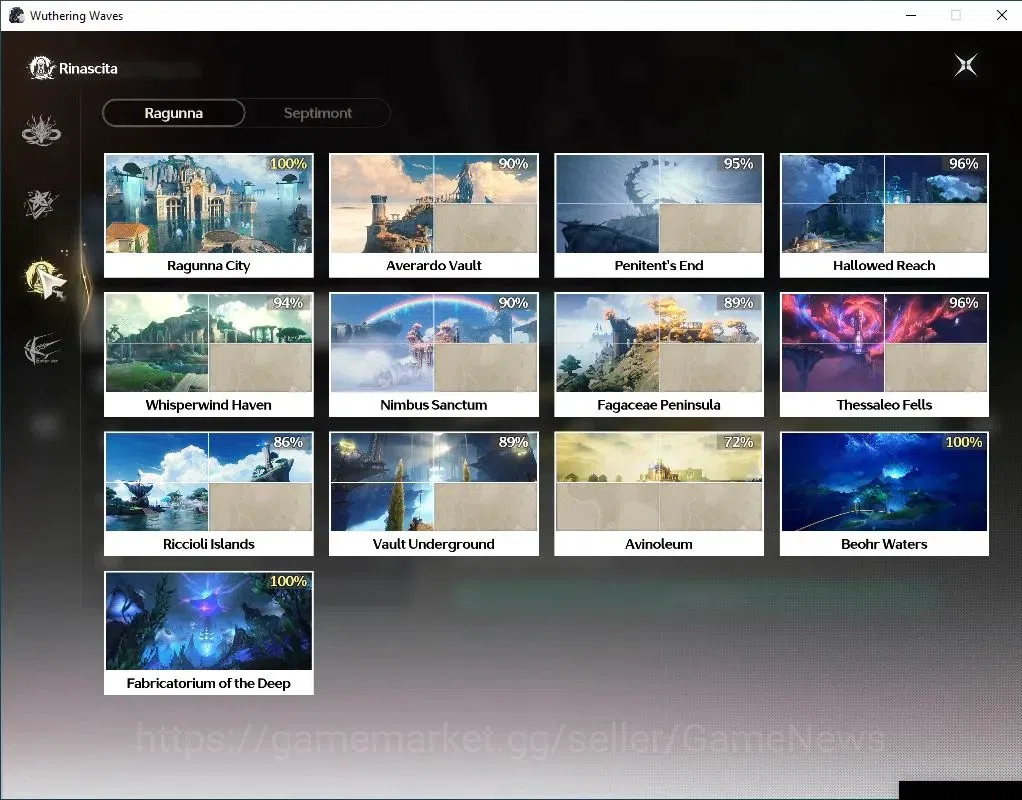Open the Penitent's End area card

[659, 215]
